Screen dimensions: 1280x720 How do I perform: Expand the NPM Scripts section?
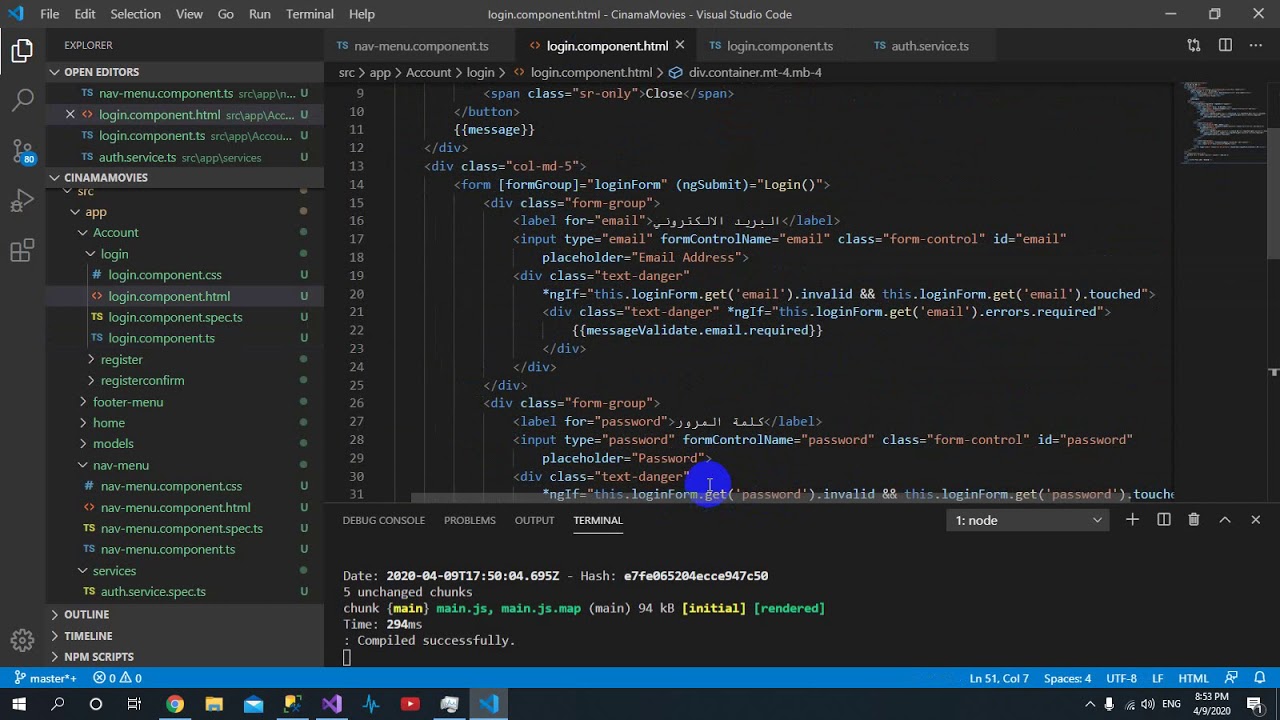(185, 657)
